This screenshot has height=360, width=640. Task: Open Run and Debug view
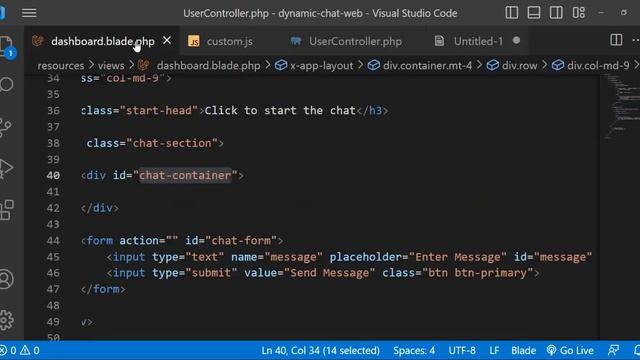6,168
